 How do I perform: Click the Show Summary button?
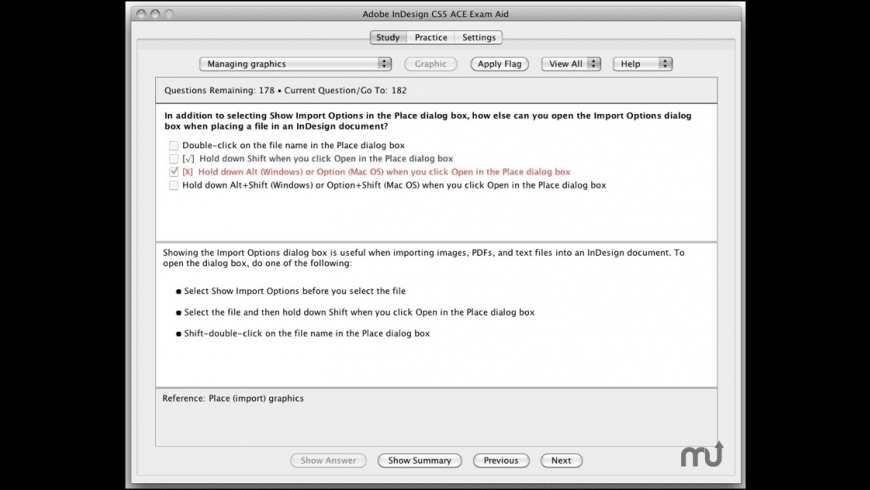419,461
